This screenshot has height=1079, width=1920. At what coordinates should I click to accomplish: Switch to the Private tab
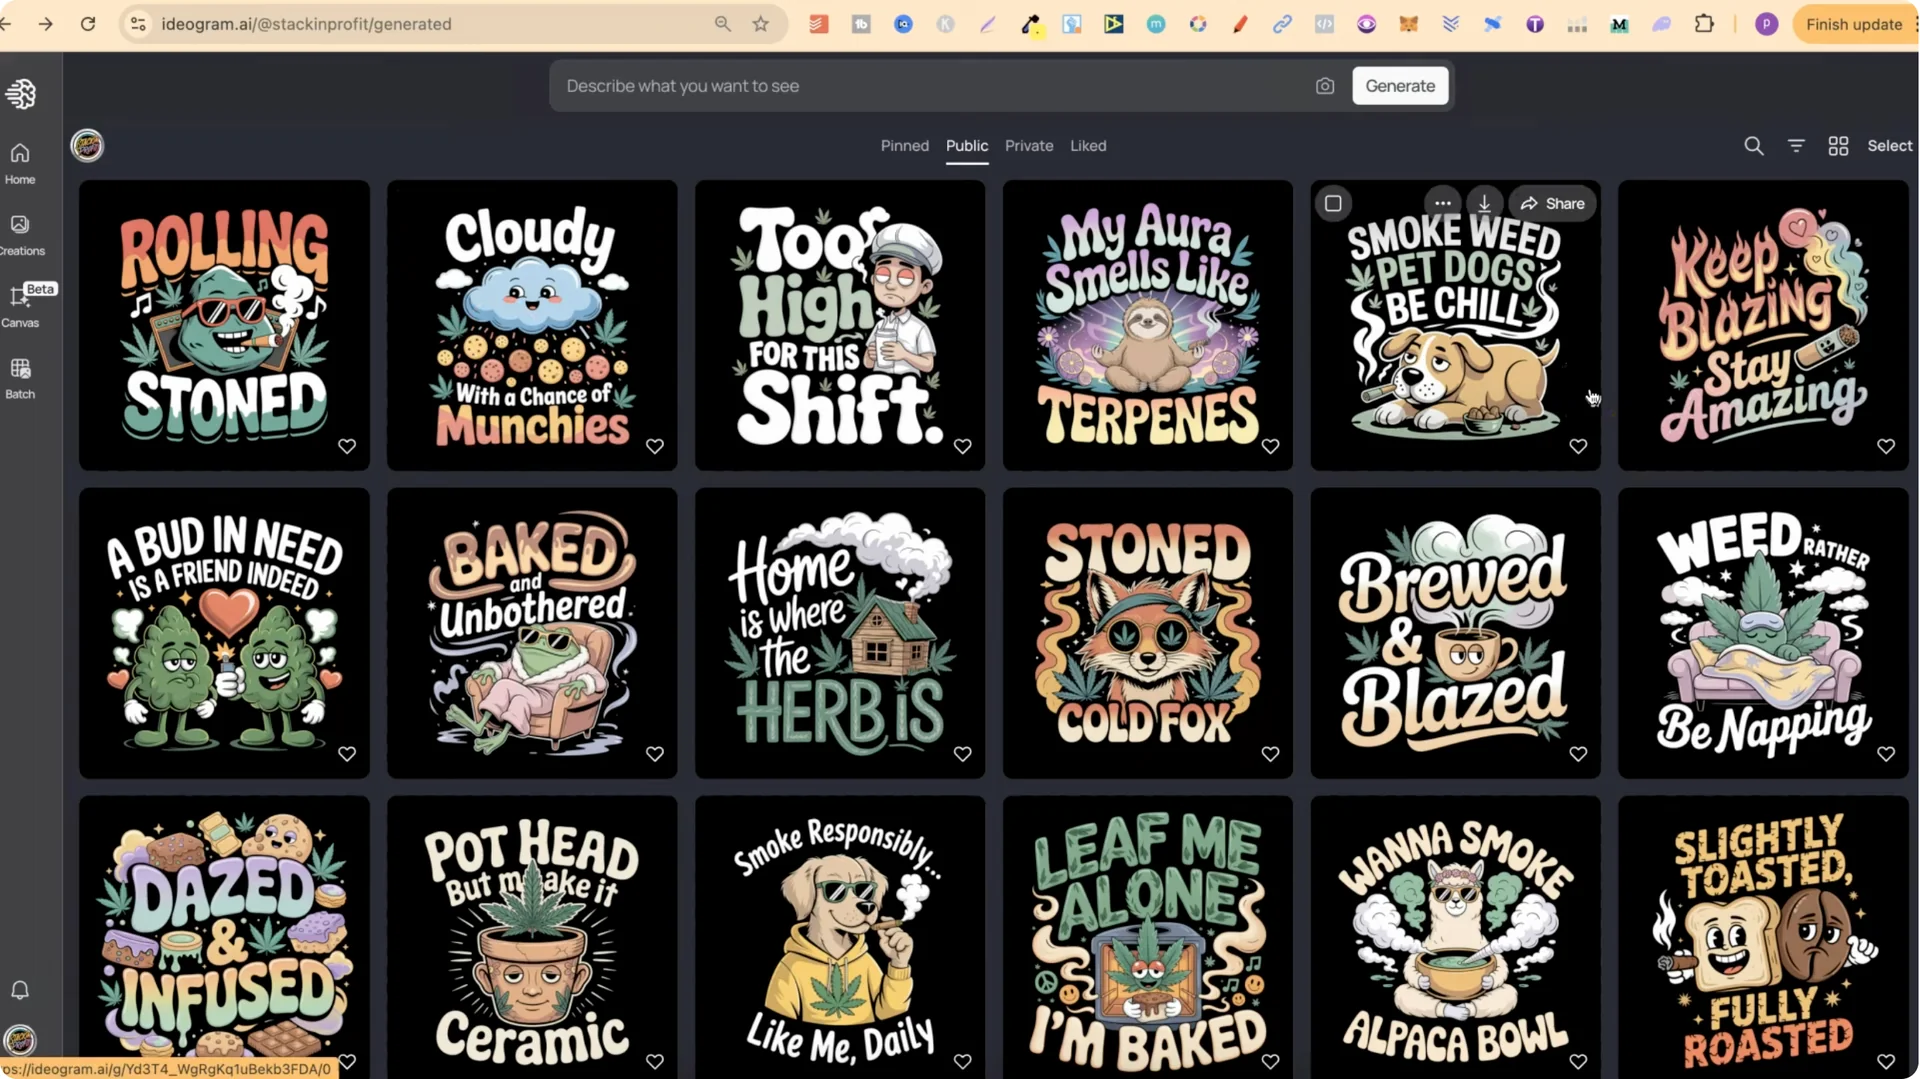tap(1028, 145)
